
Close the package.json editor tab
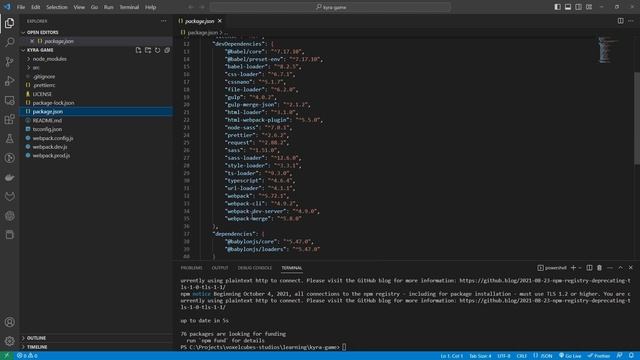click(x=220, y=21)
